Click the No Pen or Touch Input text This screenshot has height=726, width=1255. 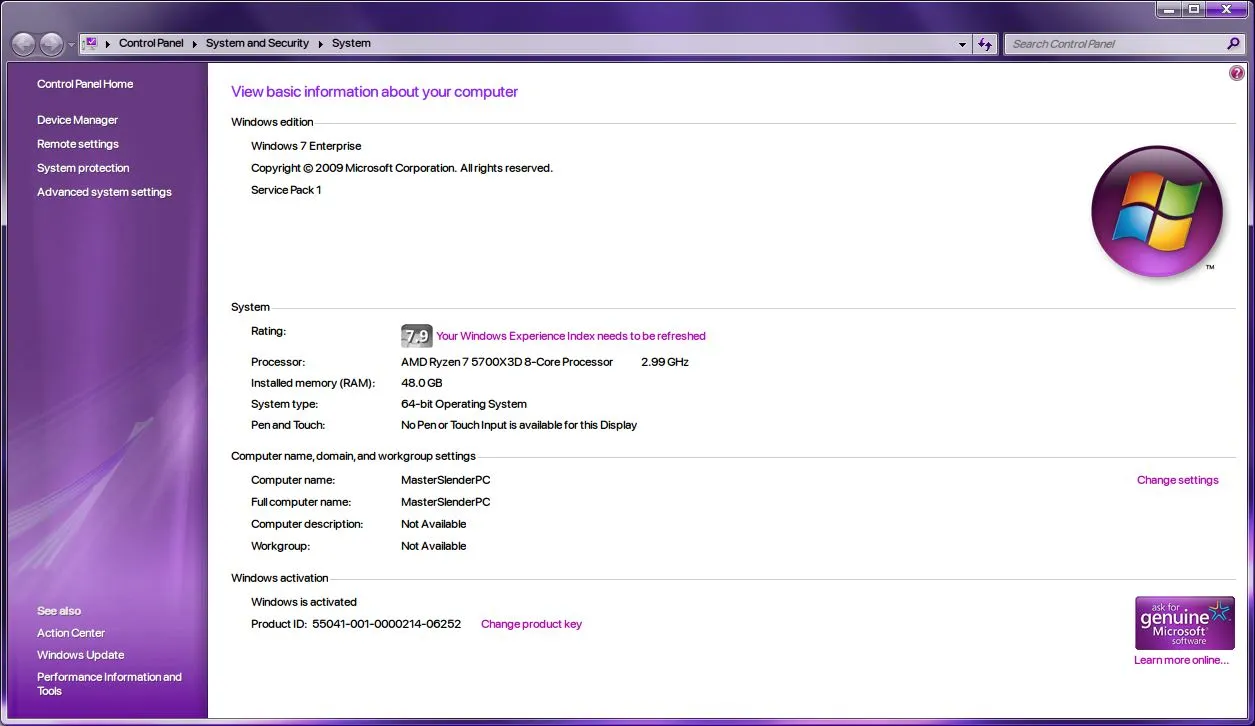click(x=519, y=425)
